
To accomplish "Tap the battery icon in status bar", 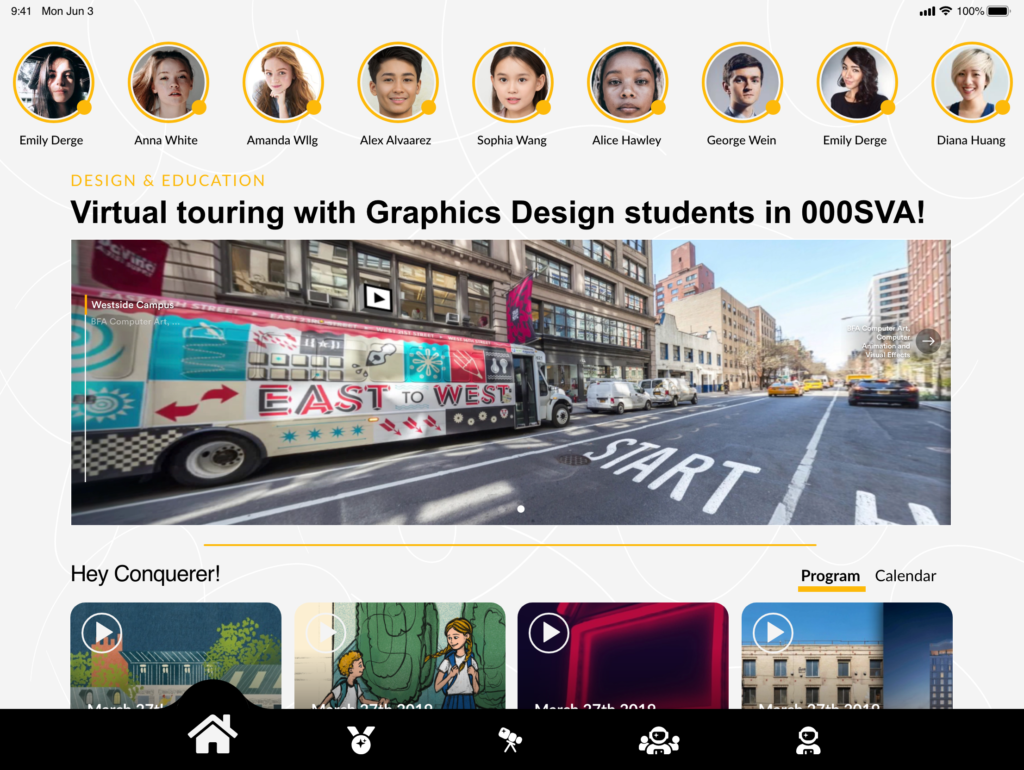I will coord(999,11).
